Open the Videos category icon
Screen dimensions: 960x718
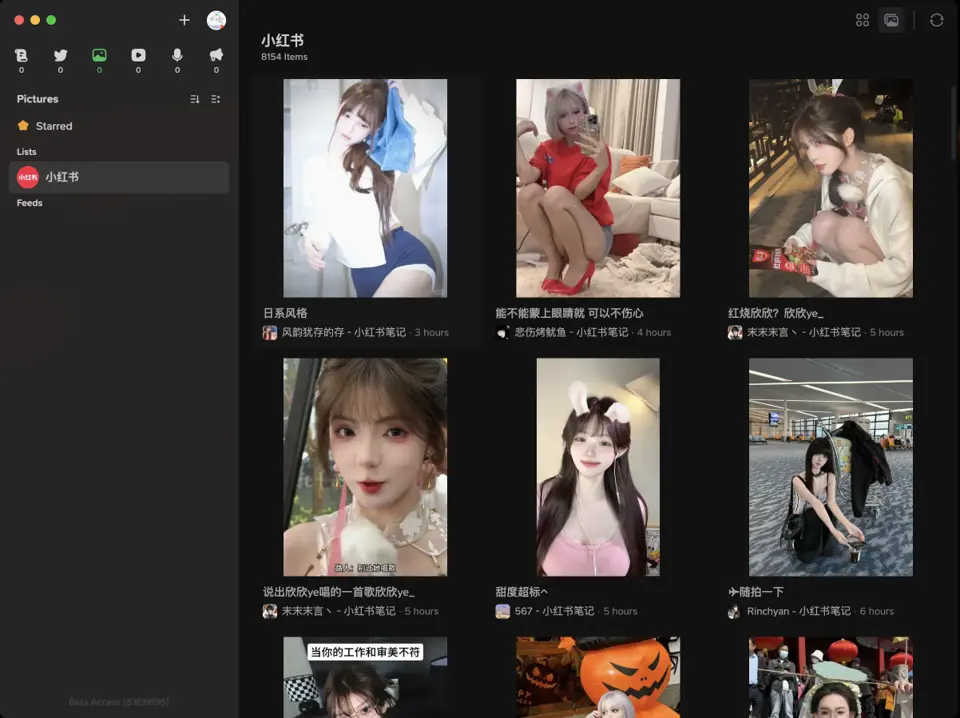tap(138, 56)
